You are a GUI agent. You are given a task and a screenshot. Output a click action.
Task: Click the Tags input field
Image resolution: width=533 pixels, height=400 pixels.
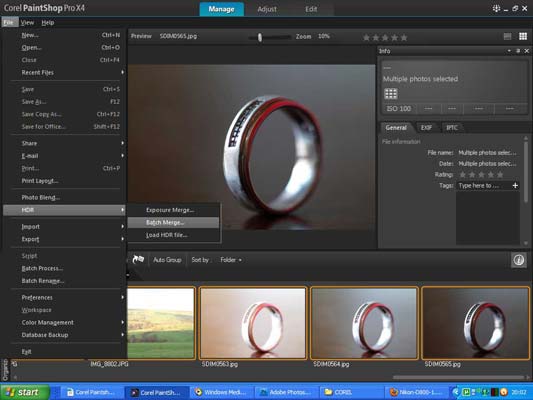[483, 186]
